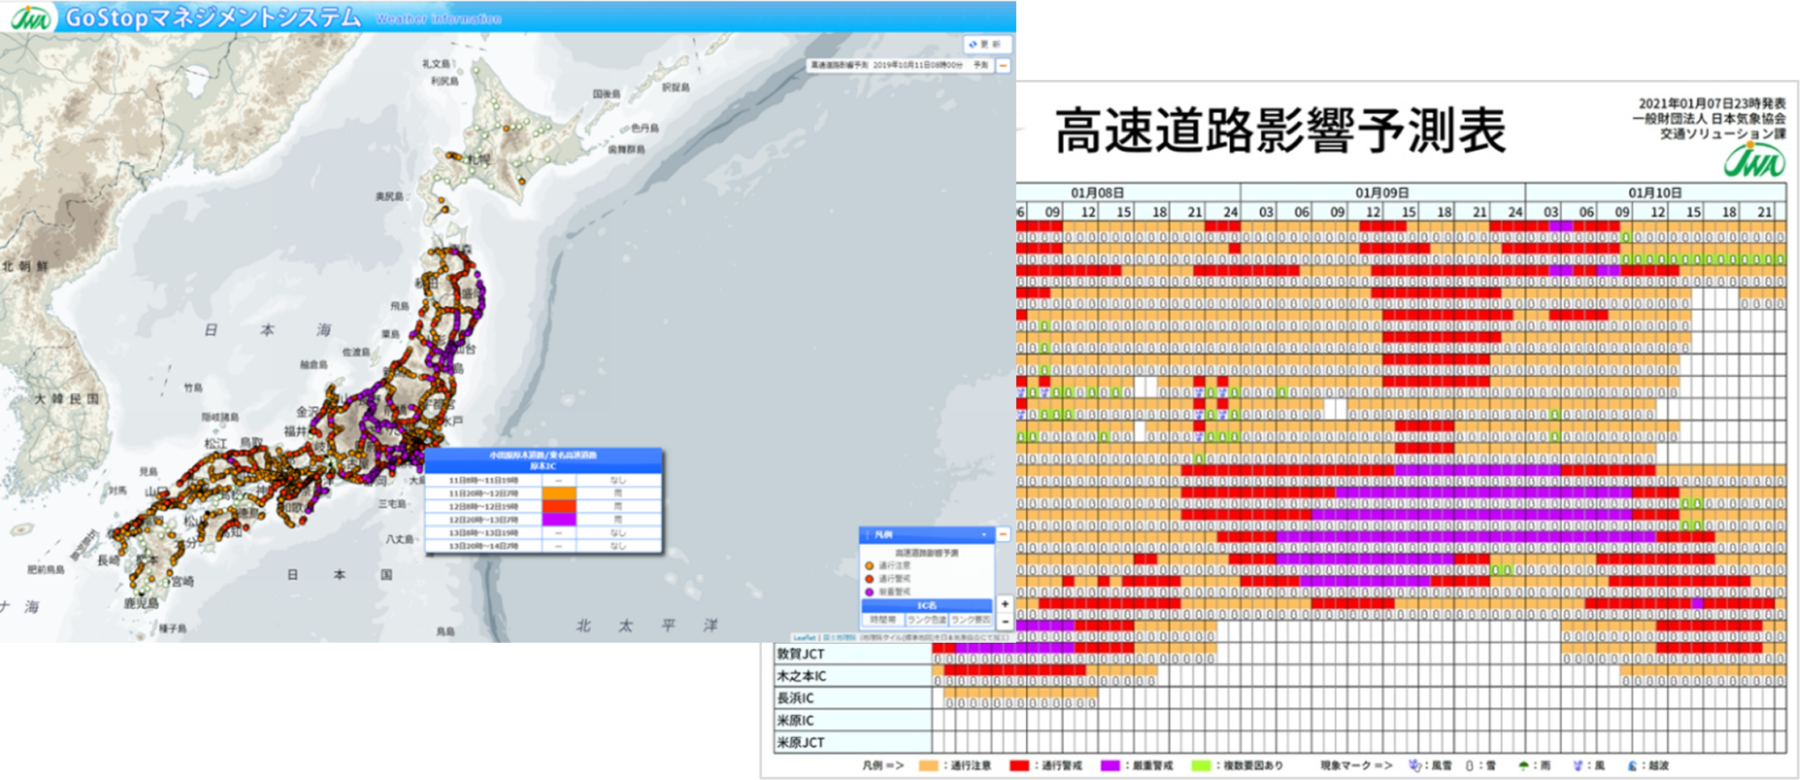Image resolution: width=1800 pixels, height=780 pixels.
Task: Collapse the 凡例 legend panel using the side minus button
Action: 1003,534
